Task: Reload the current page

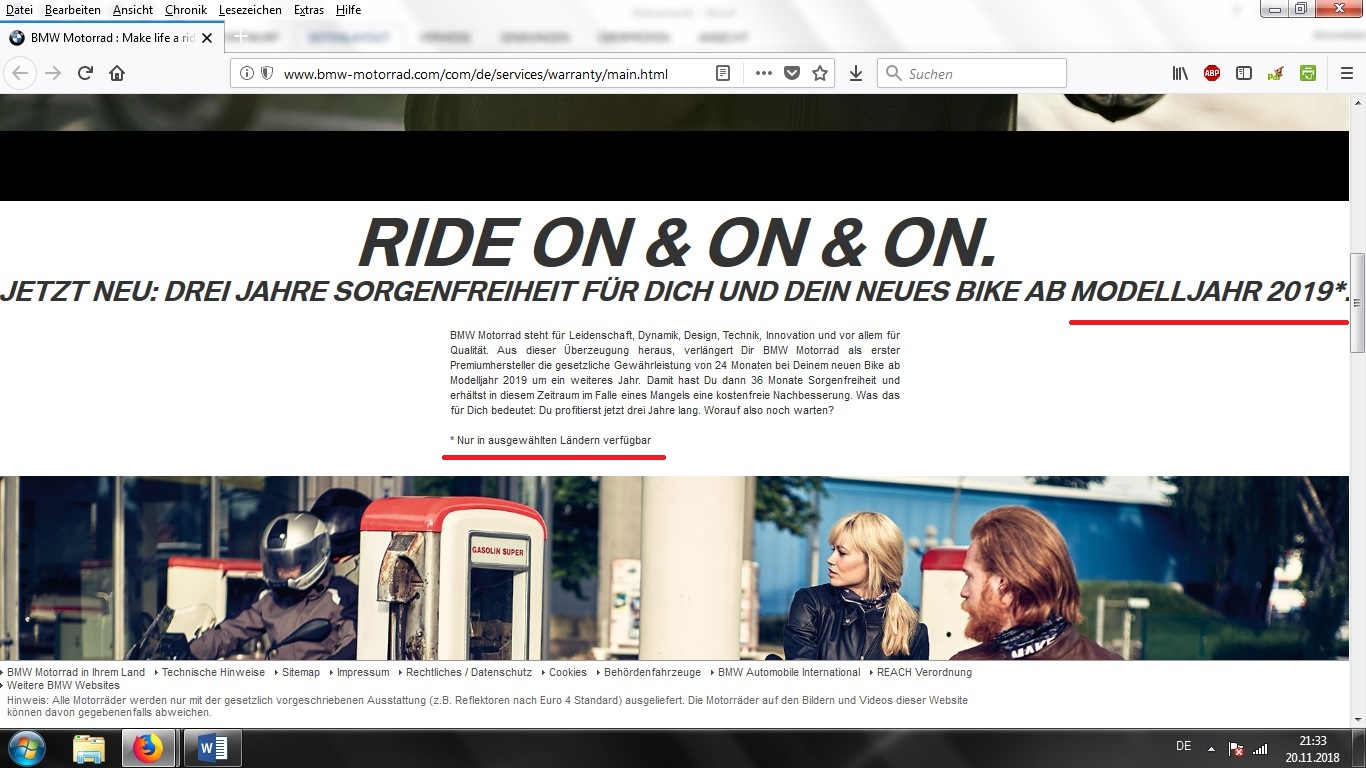Action: (85, 73)
